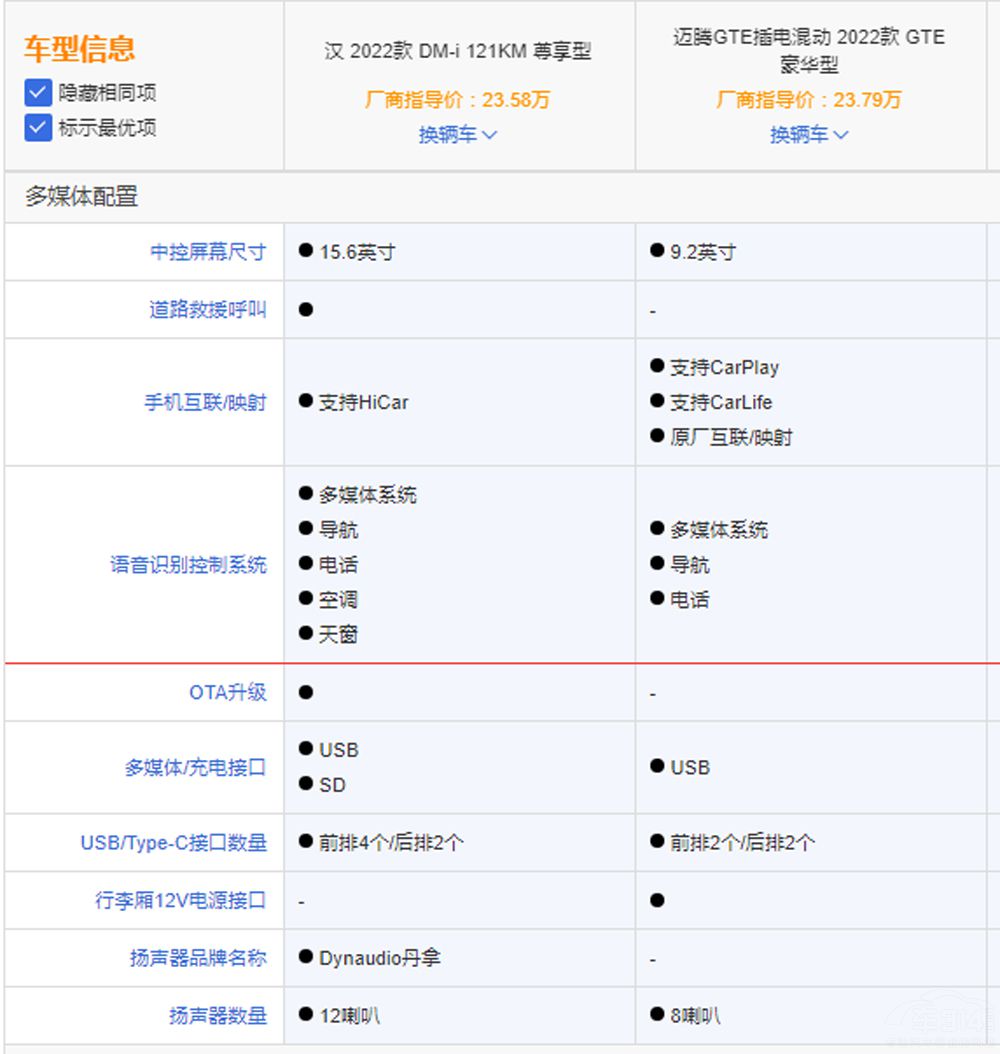Click the 多媒体/充电接口 row label

point(195,768)
